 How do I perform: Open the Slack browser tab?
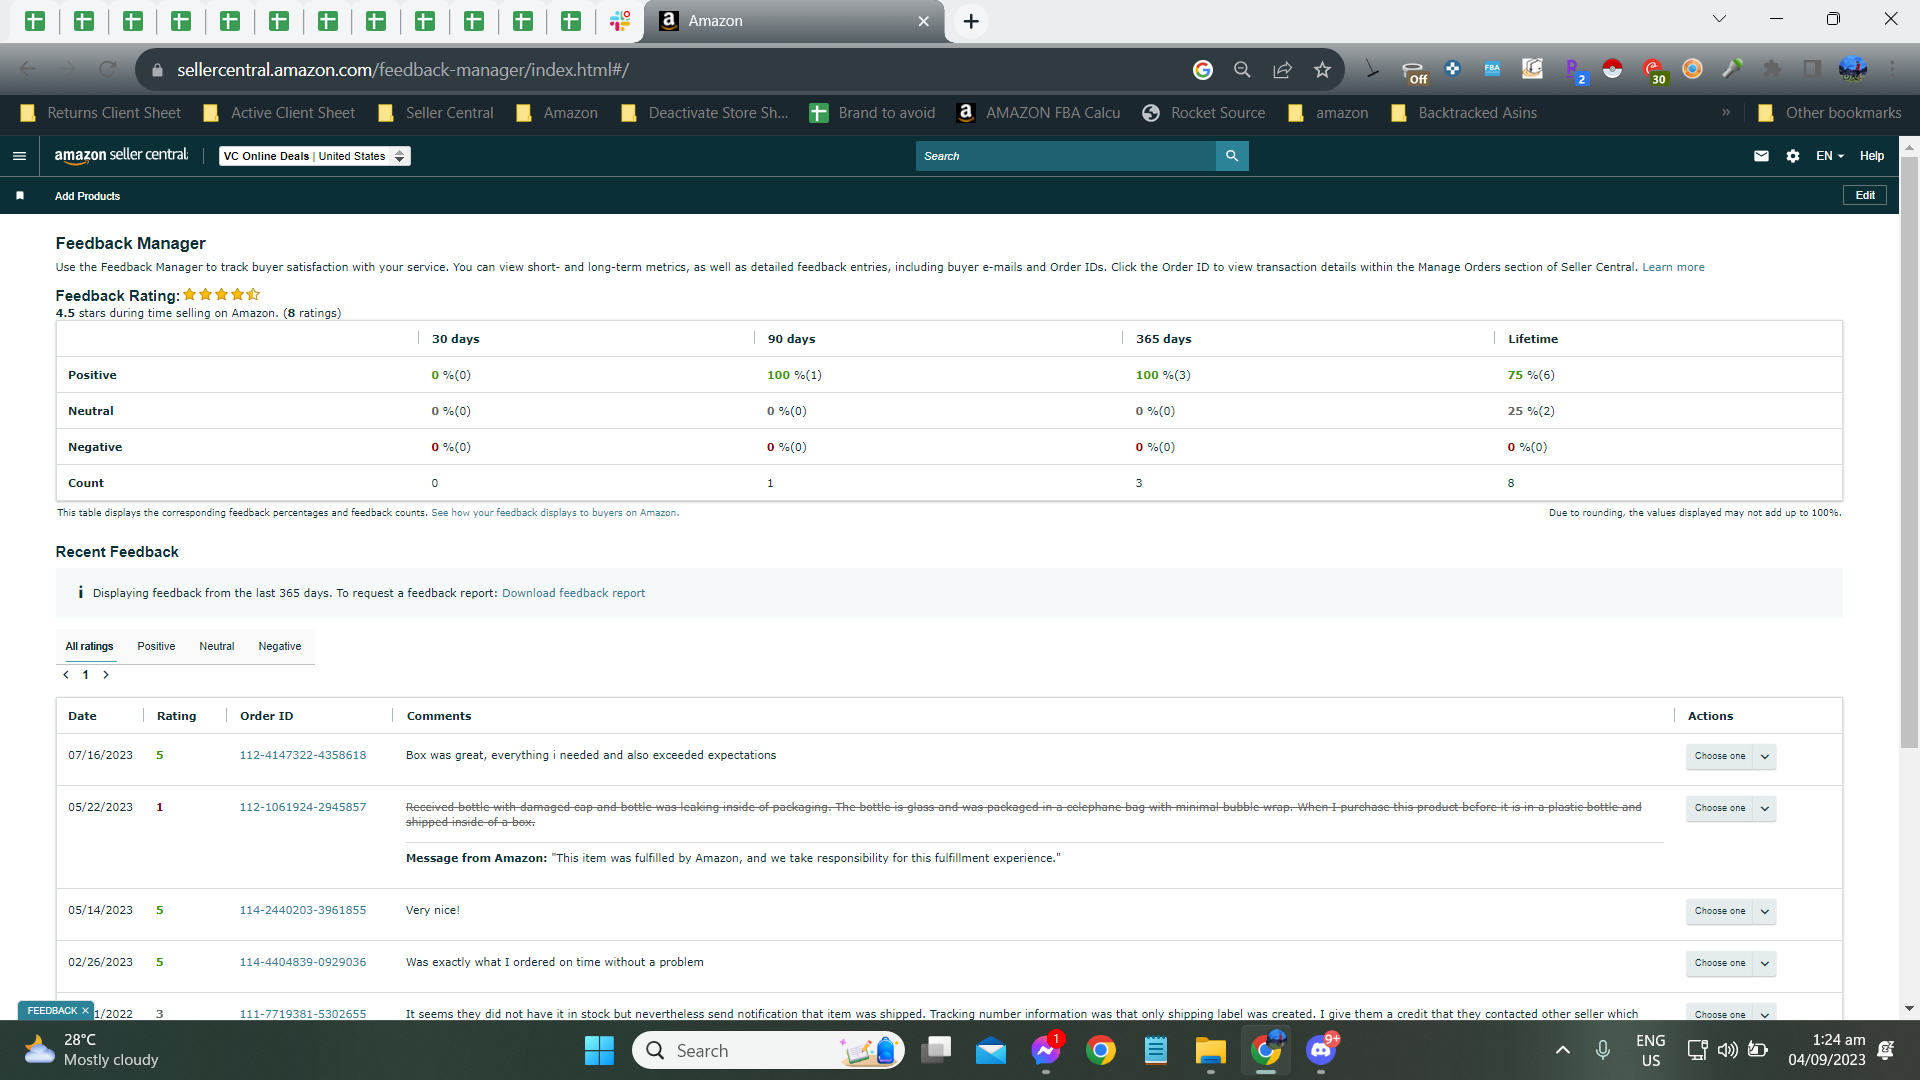point(620,21)
